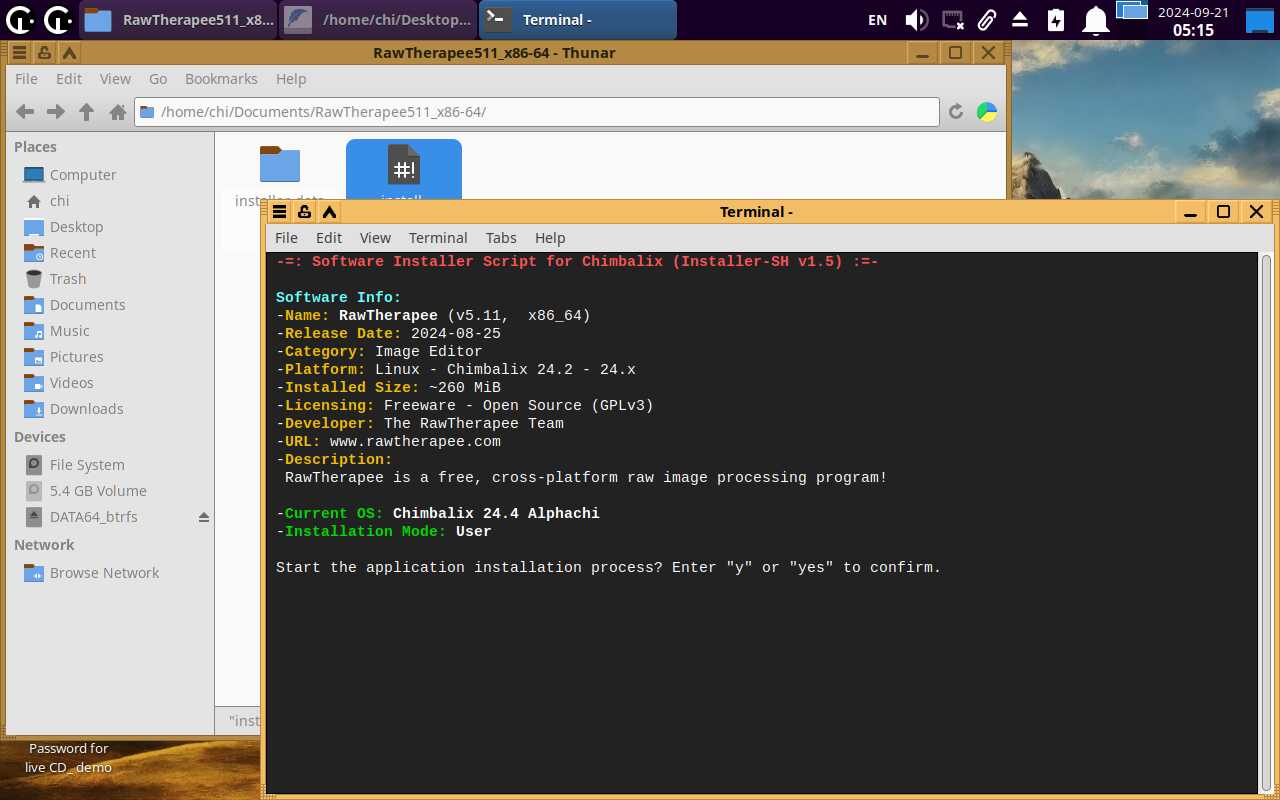
Task: Click the workspace switcher in the panel
Action: tap(1131, 12)
